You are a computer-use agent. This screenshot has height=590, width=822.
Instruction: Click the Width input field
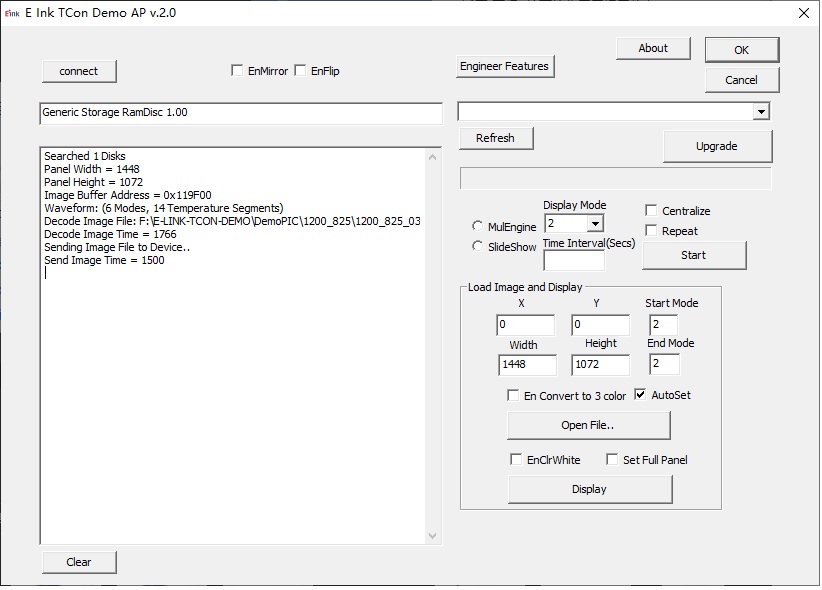[x=527, y=364]
